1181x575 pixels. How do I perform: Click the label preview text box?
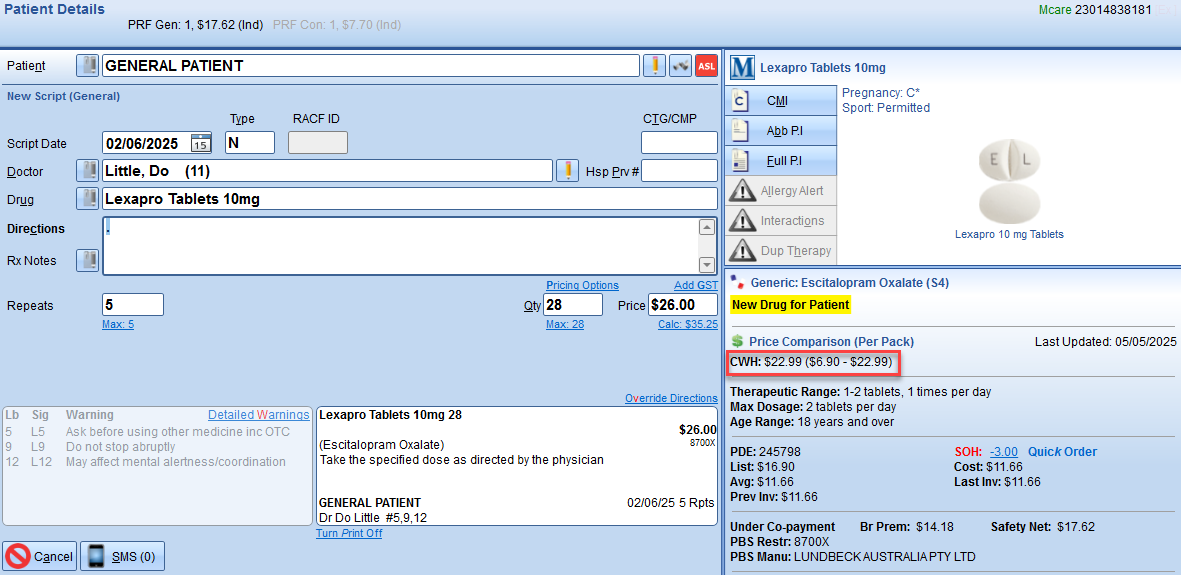tap(517, 466)
